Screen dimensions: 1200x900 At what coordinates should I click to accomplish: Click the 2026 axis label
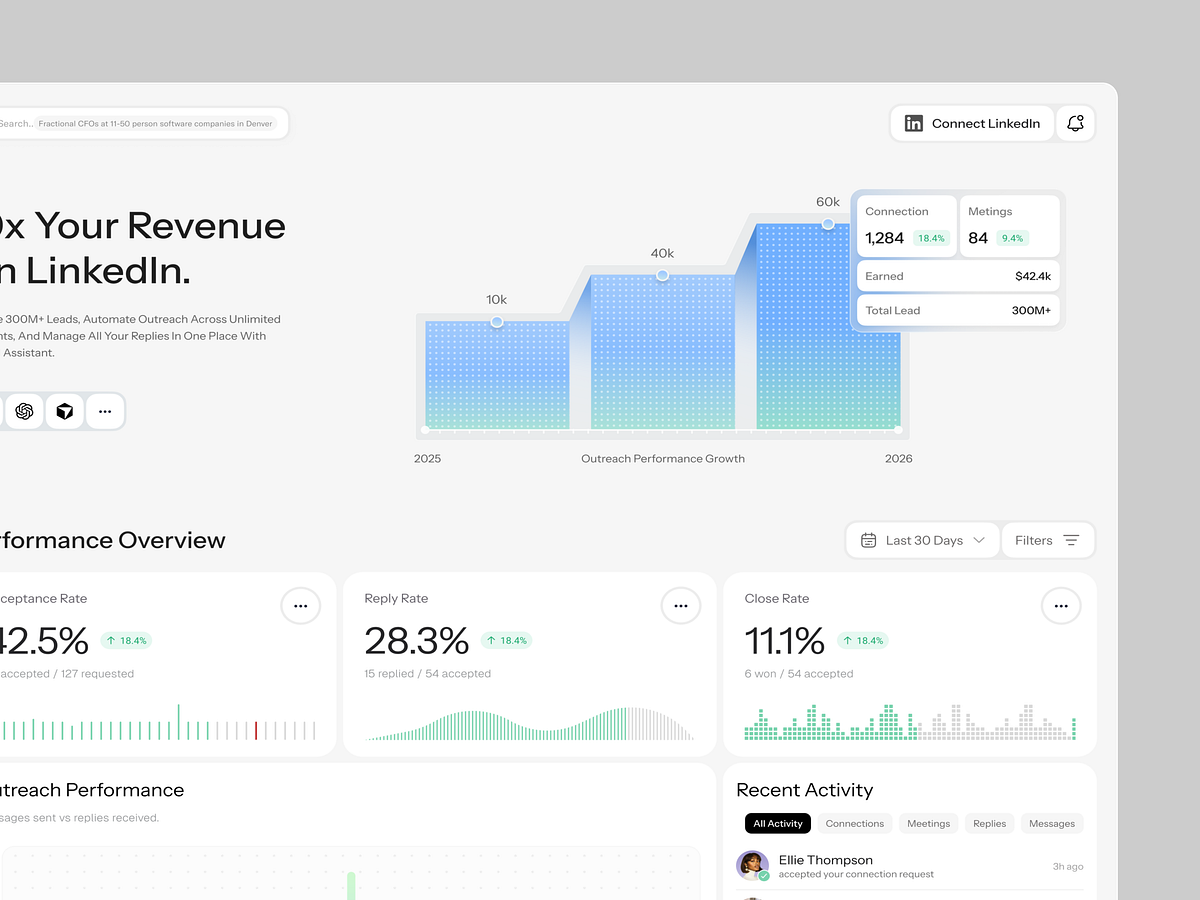click(899, 459)
